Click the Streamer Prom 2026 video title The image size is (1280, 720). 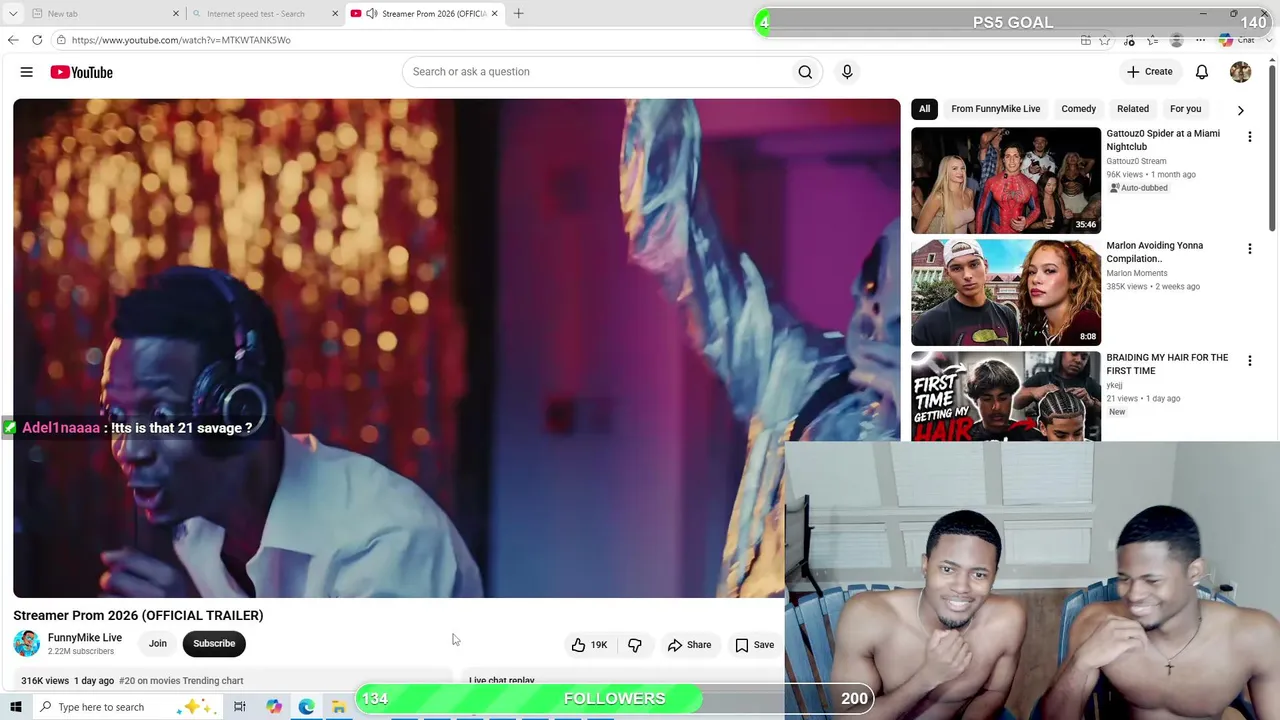(138, 615)
